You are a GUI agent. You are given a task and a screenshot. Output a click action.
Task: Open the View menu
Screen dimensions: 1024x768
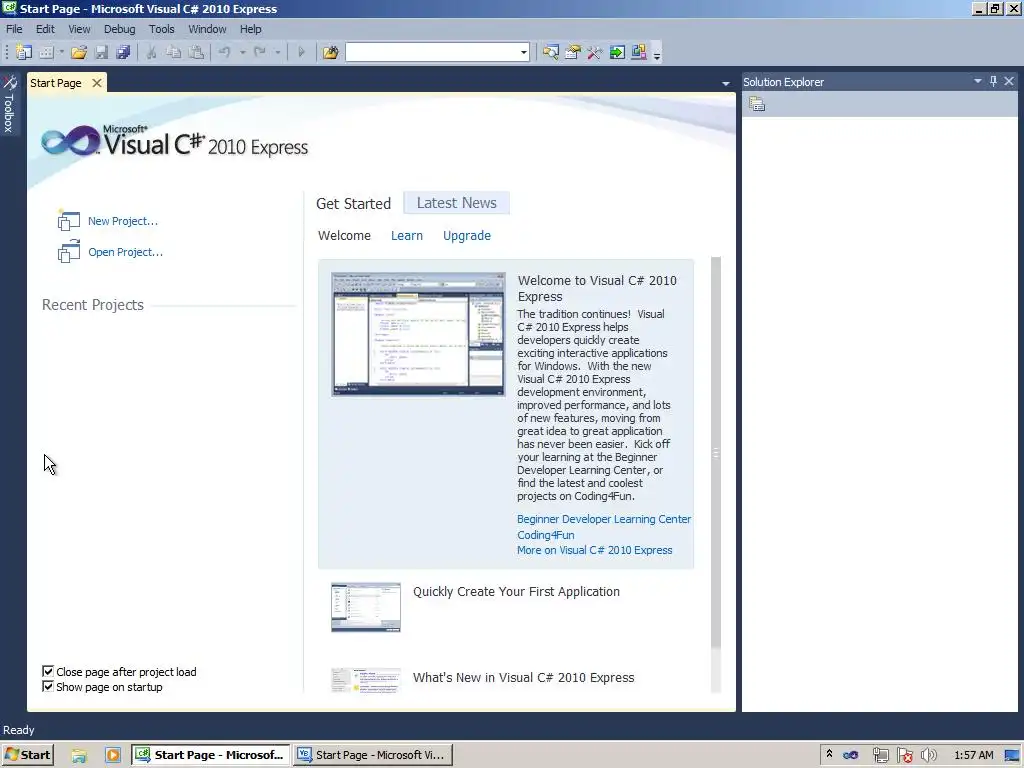pos(79,29)
